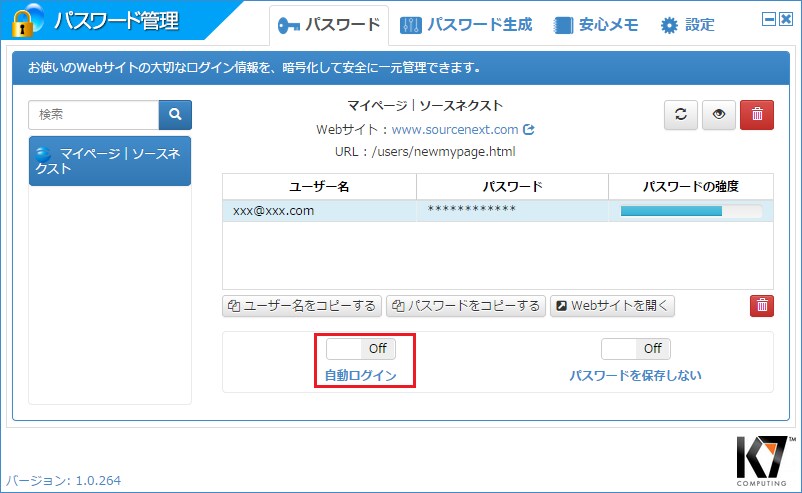Viewport: 802px width, 493px height.
Task: Click ユーザー名をコピーする button
Action: click(302, 306)
